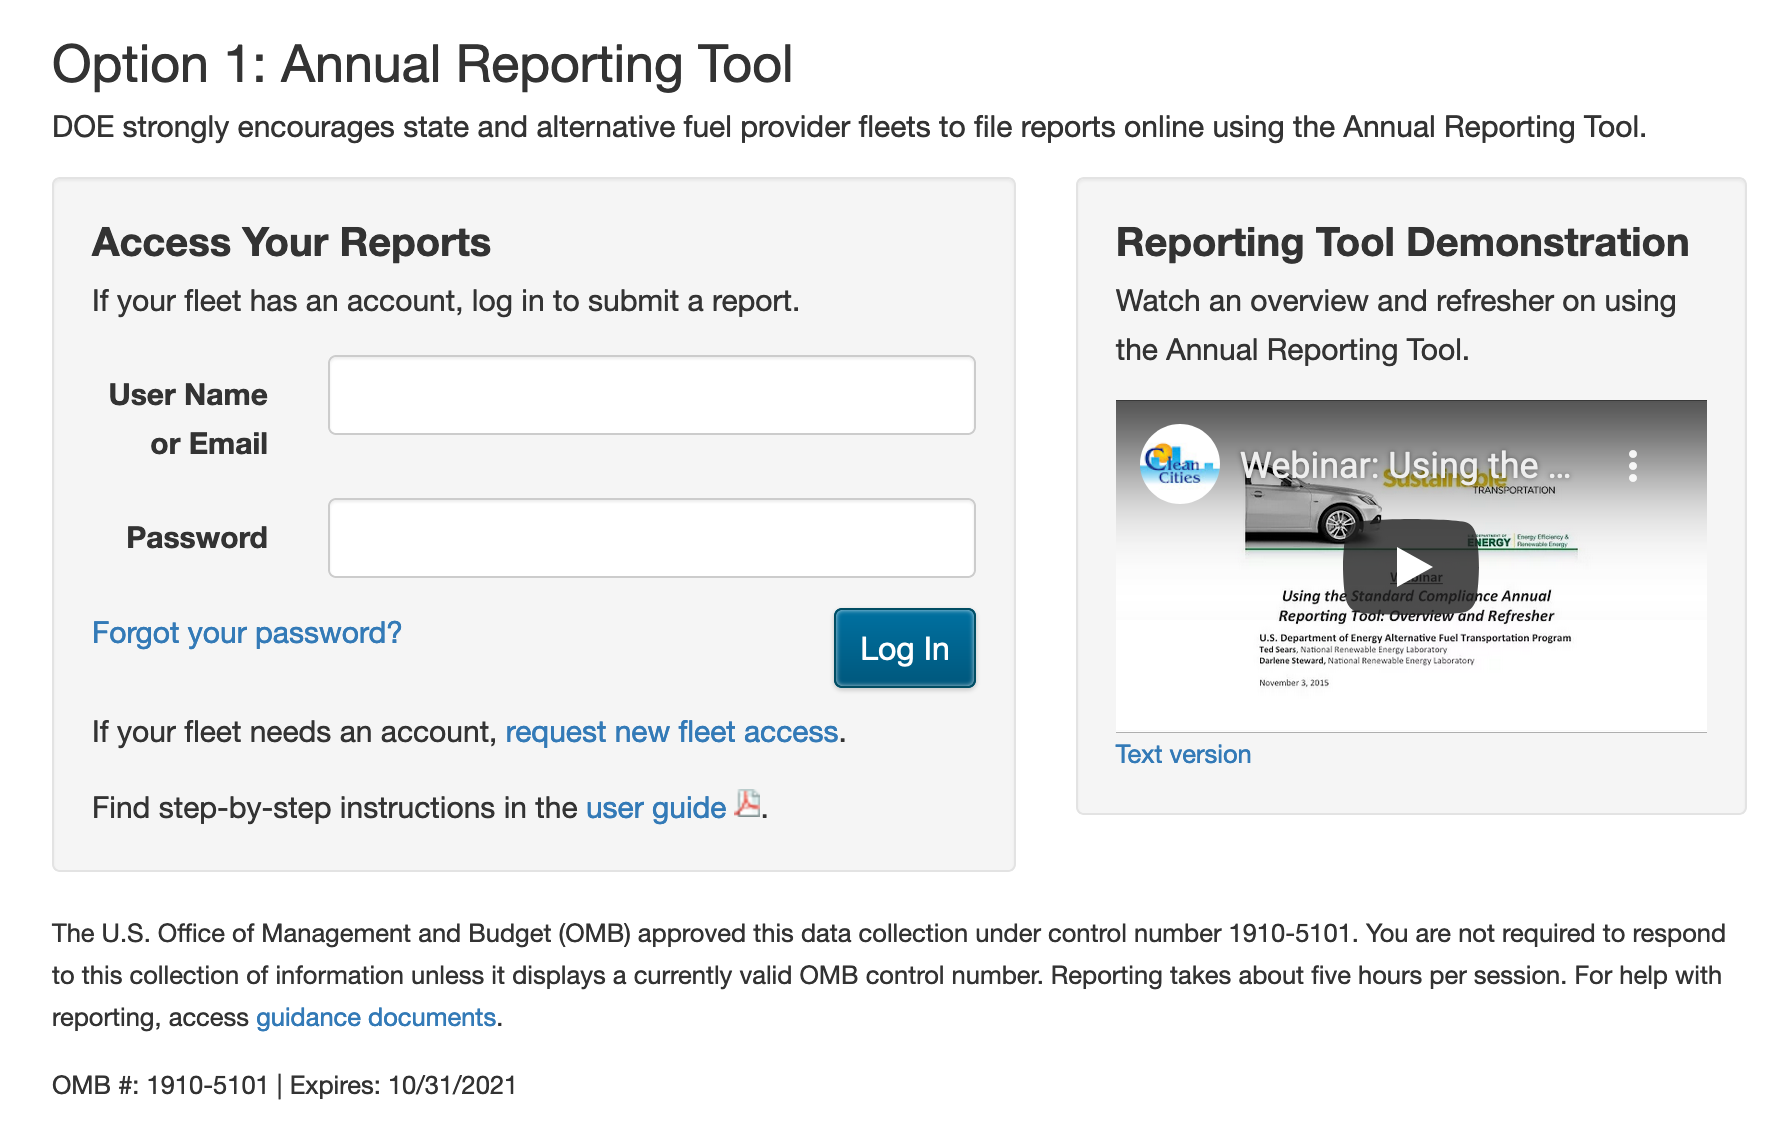The image size is (1786, 1134).
Task: Click the OMB expiration date line
Action: pos(284,1085)
